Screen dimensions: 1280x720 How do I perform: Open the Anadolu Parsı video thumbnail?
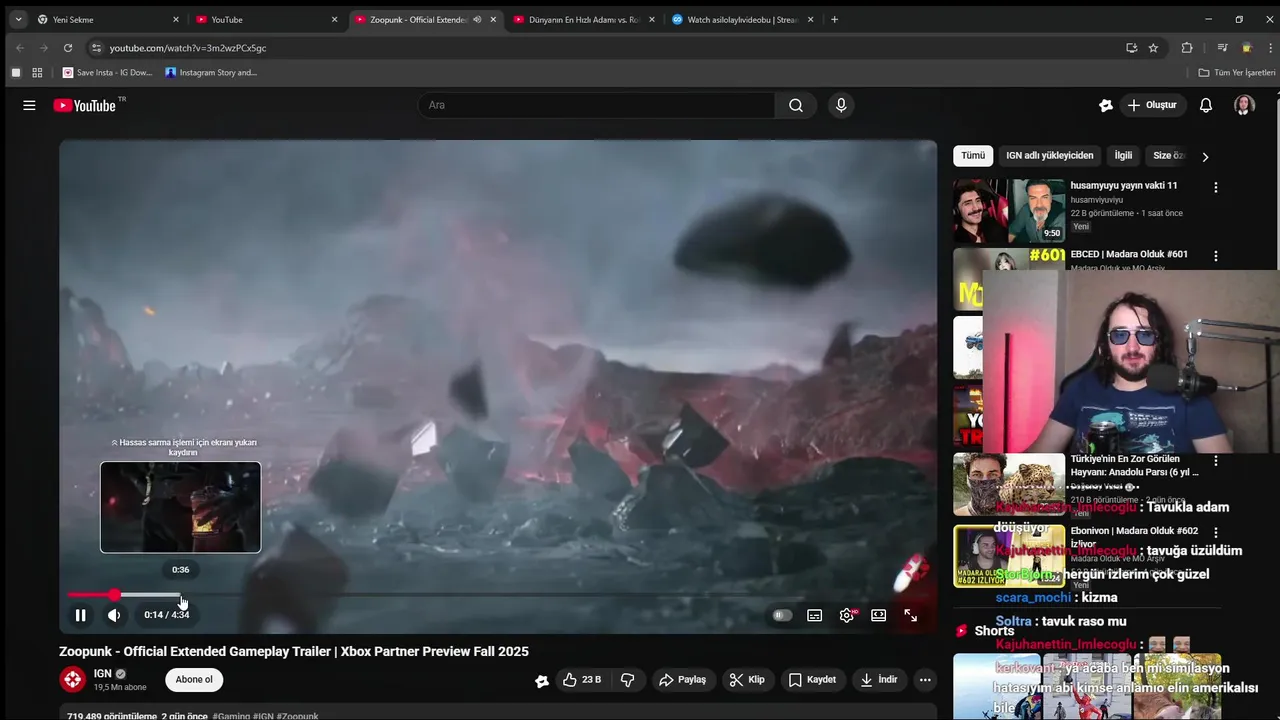click(x=1009, y=485)
